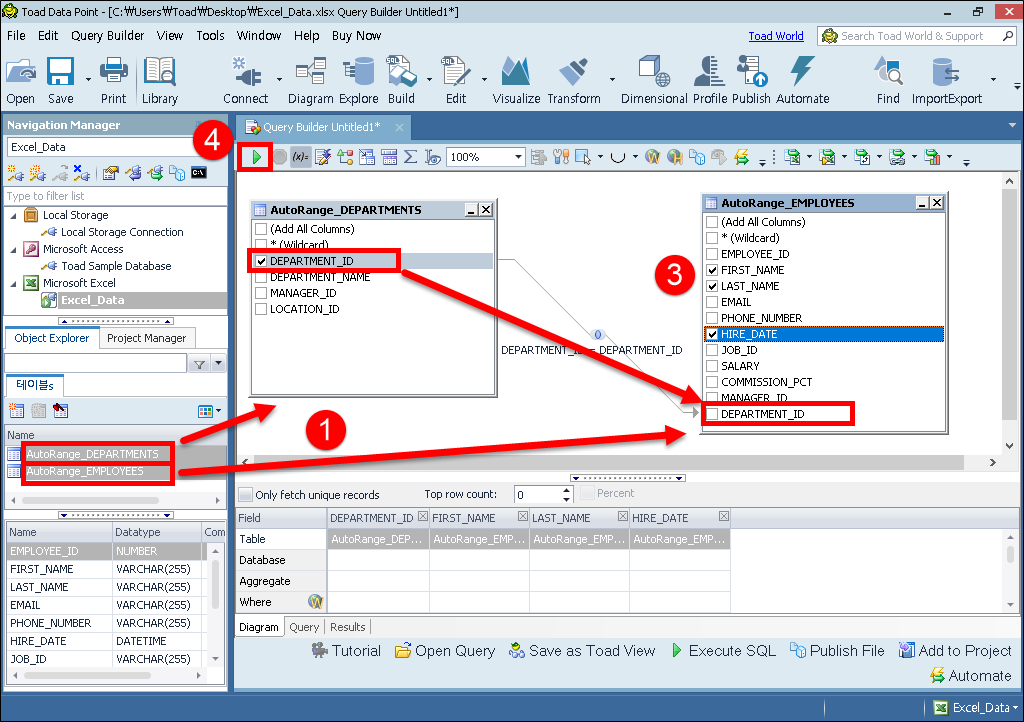1024x722 pixels.
Task: Open the Save button dropdown arrow
Action: point(88,80)
